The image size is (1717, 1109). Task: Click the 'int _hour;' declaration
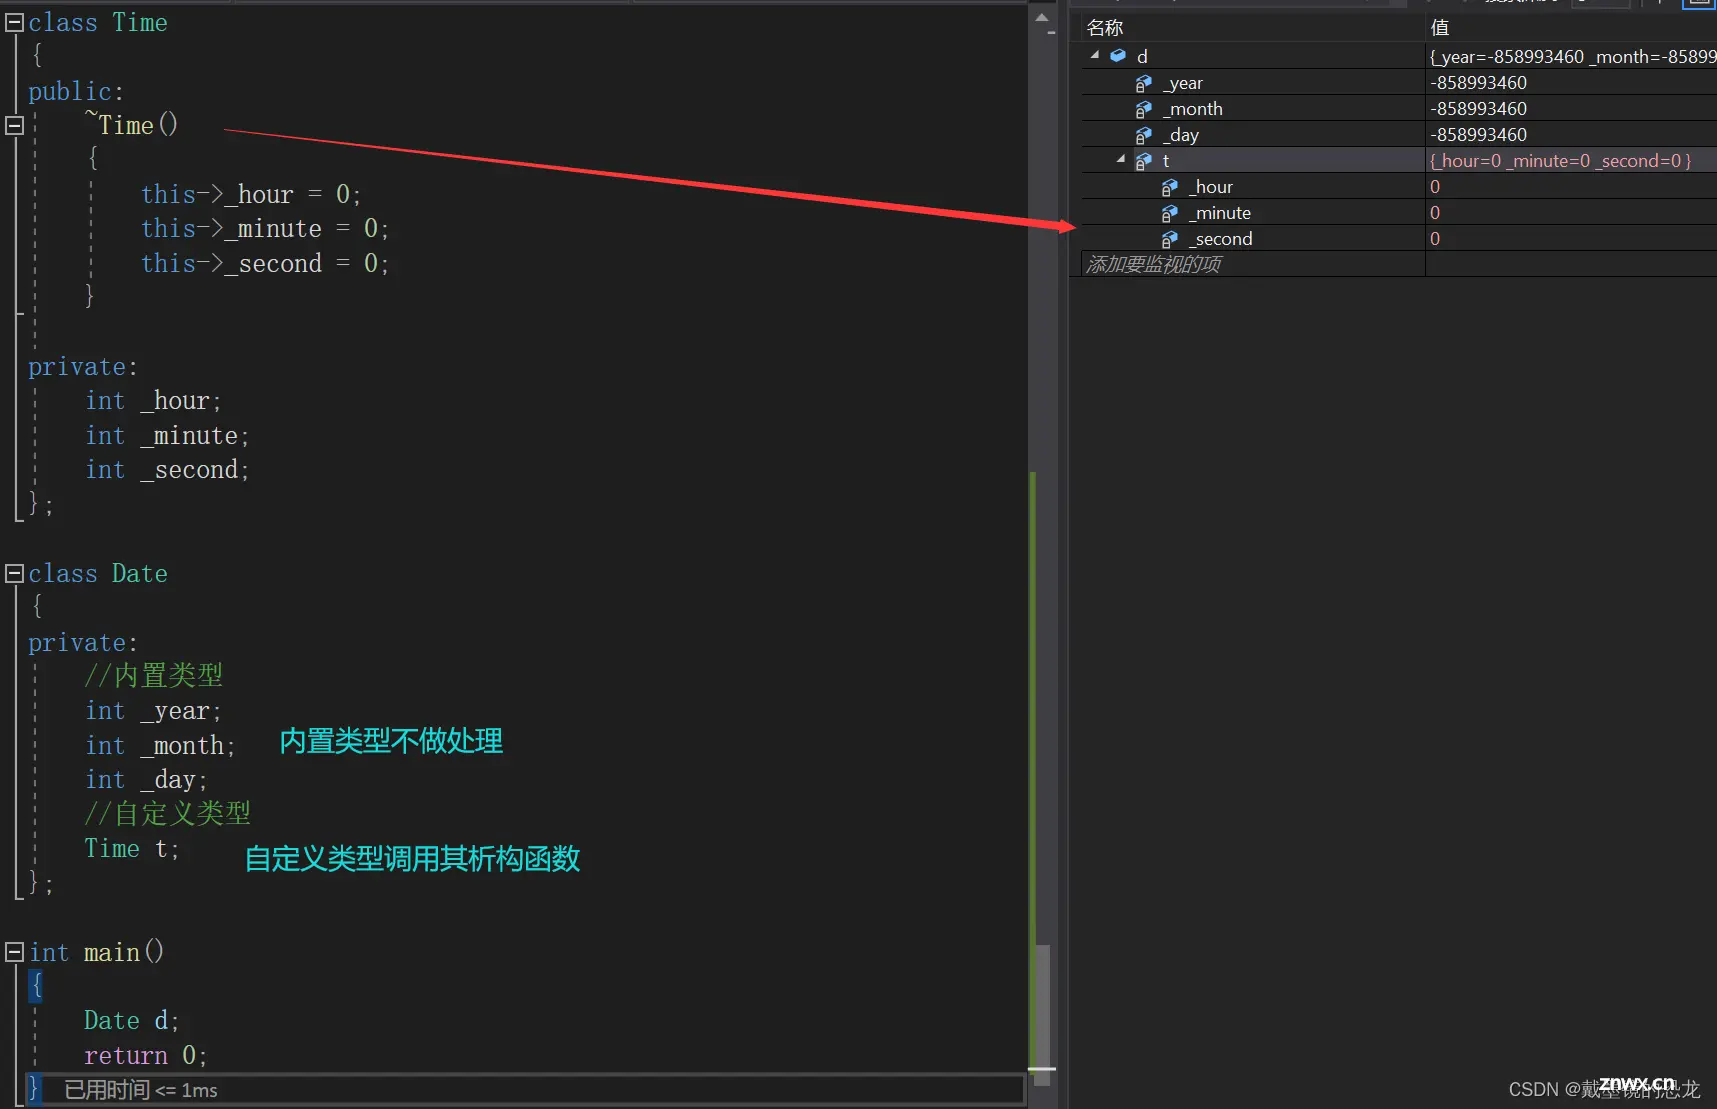(x=153, y=401)
